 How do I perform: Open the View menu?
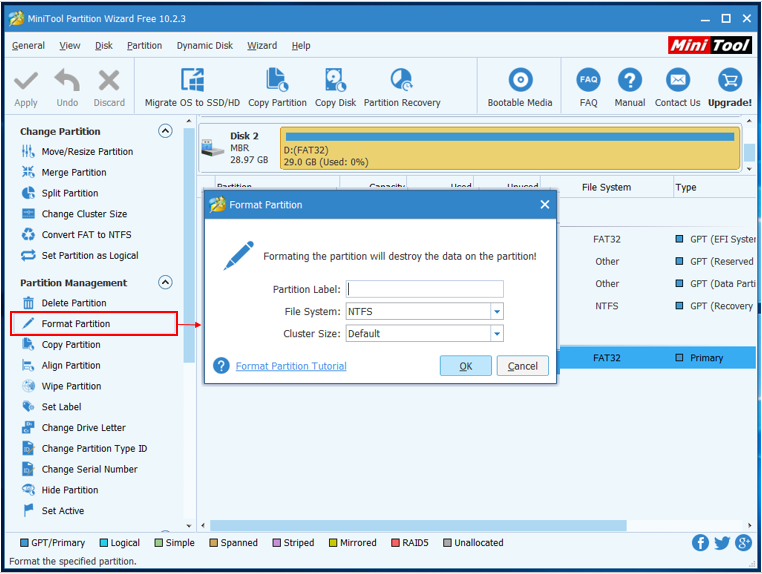(x=69, y=46)
